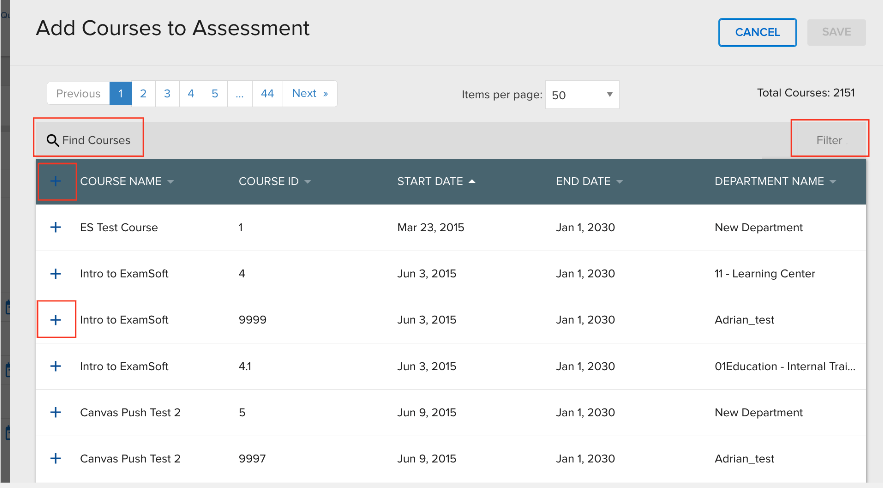The width and height of the screenshot is (883, 488).
Task: Add Canvas Push Test 2 course ID 9997
Action: point(55,458)
